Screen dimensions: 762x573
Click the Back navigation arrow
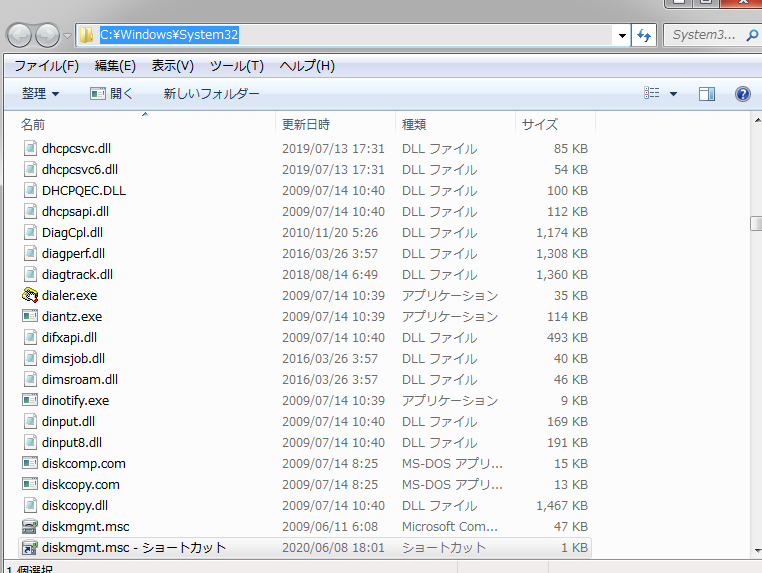[19, 35]
